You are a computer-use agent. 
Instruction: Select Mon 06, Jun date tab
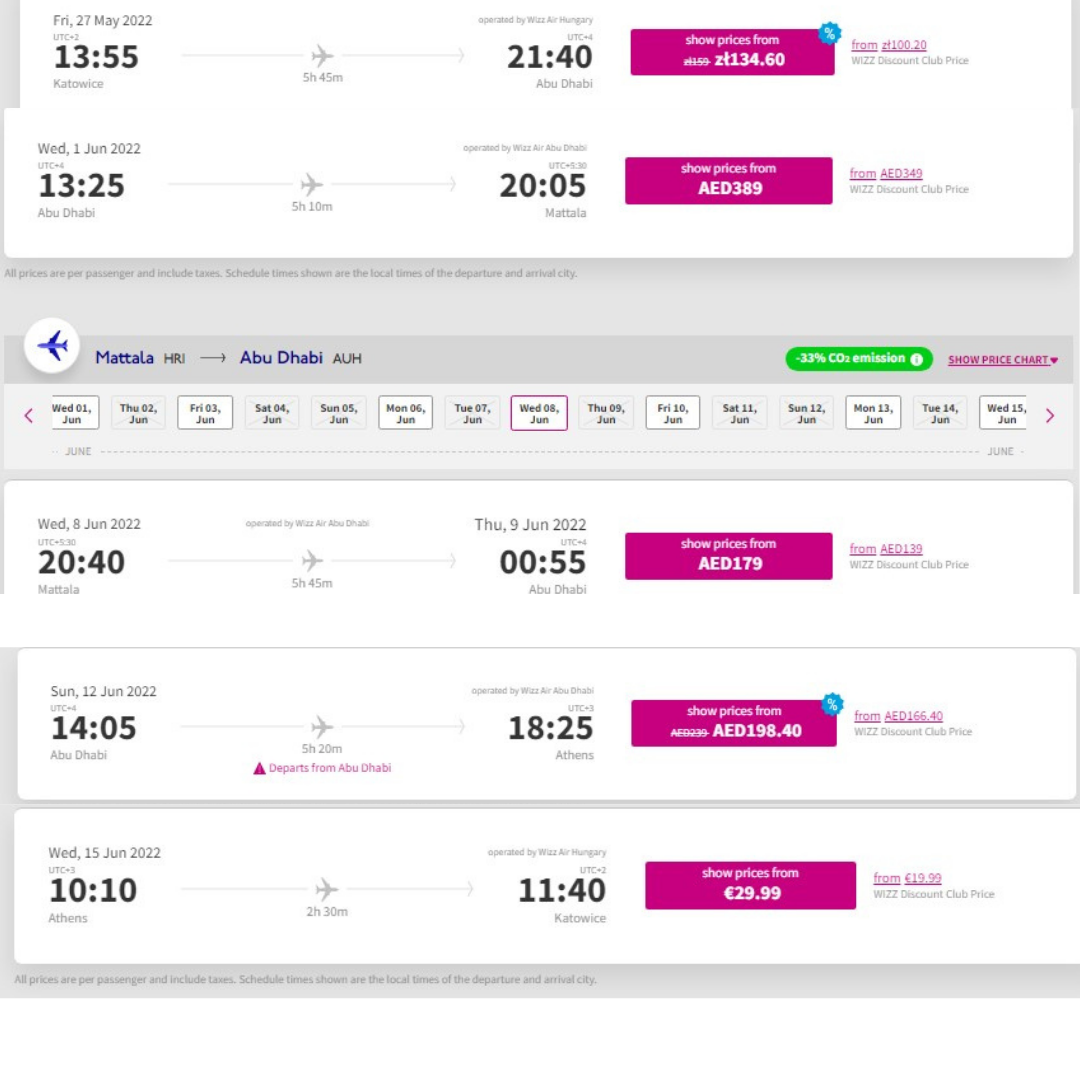[x=406, y=413]
